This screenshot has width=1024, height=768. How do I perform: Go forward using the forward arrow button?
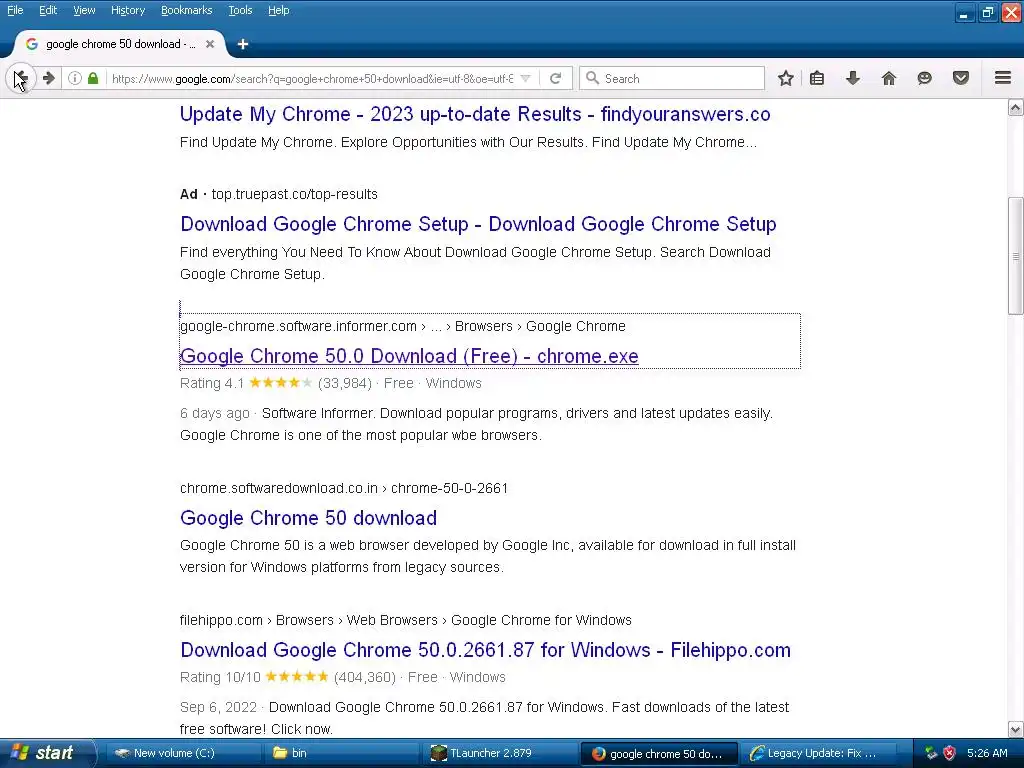click(48, 78)
